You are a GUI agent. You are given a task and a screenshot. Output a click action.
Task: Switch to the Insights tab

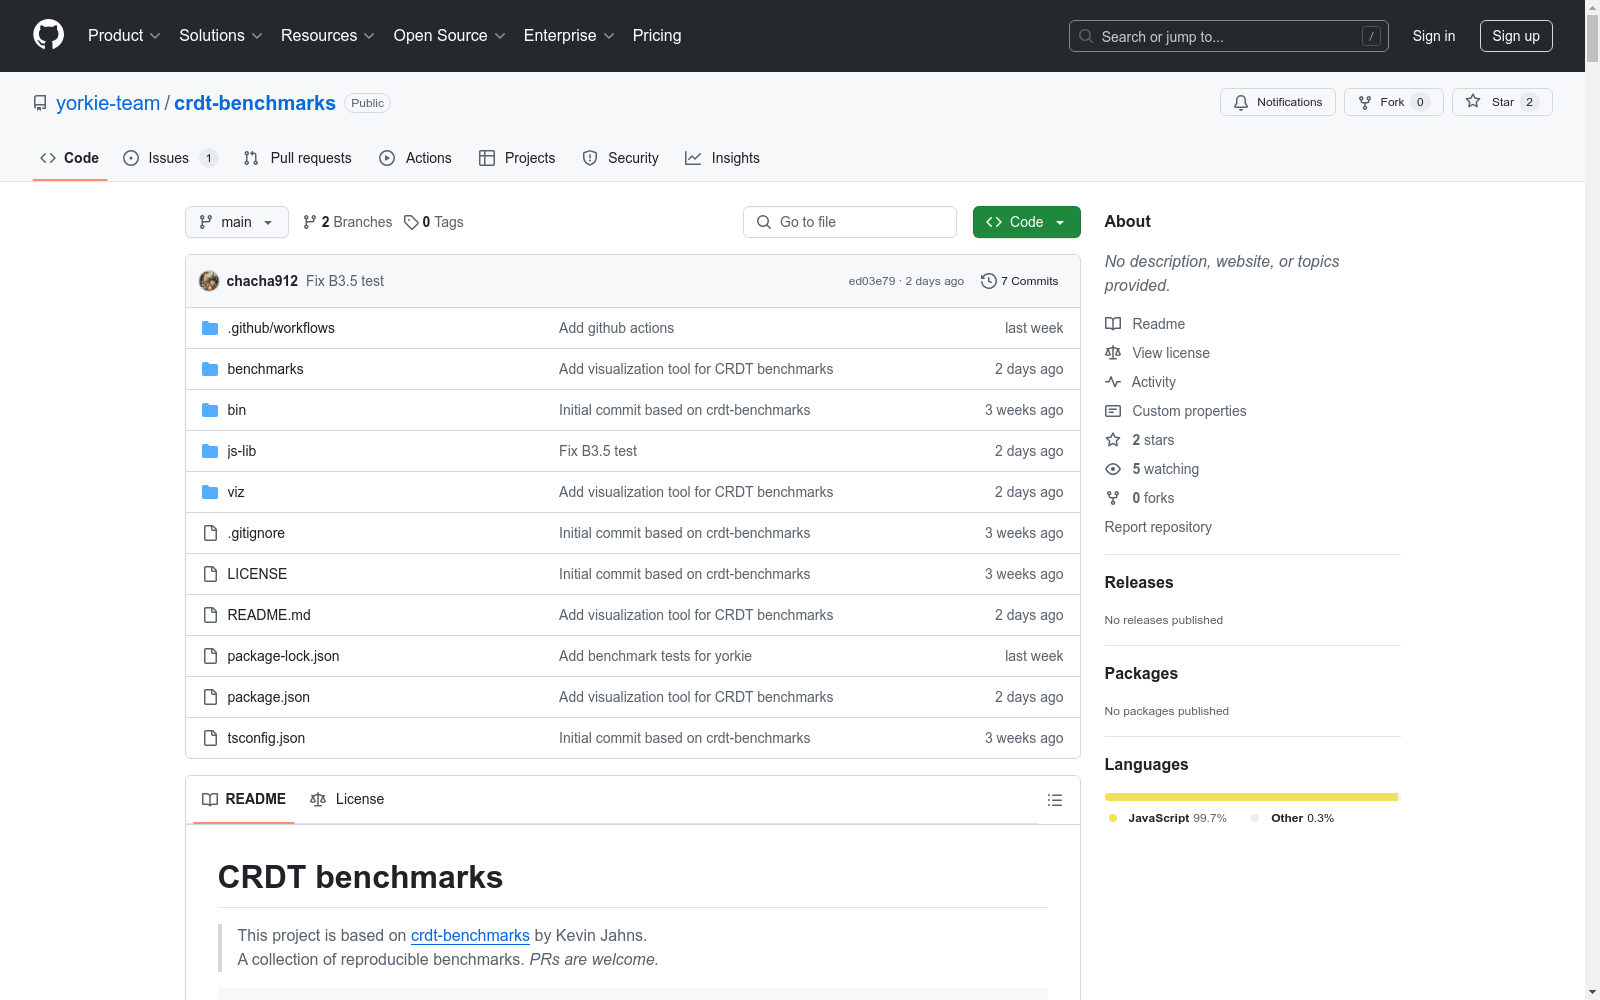(x=722, y=158)
